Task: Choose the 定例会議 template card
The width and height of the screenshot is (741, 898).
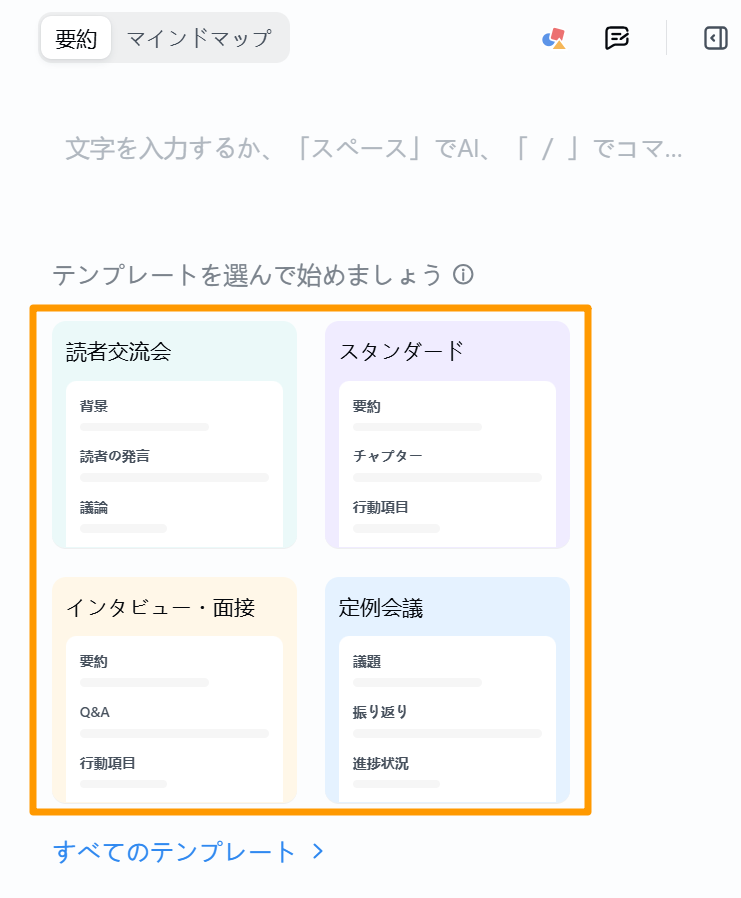Action: pos(447,690)
